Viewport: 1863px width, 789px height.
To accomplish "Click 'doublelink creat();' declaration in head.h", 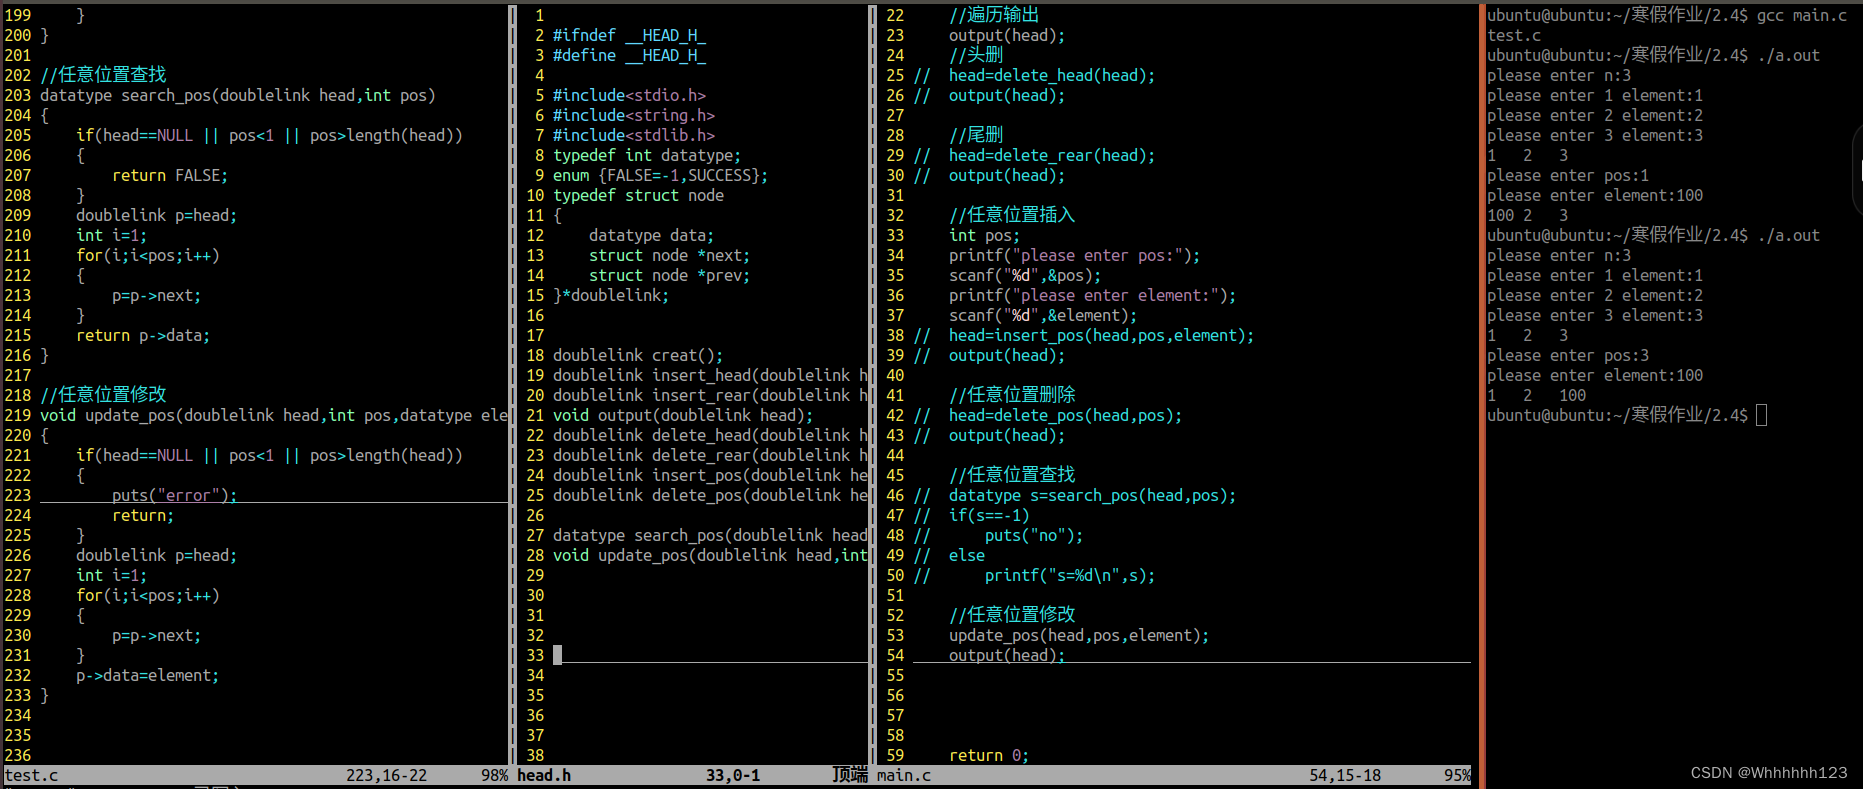I will (x=639, y=355).
